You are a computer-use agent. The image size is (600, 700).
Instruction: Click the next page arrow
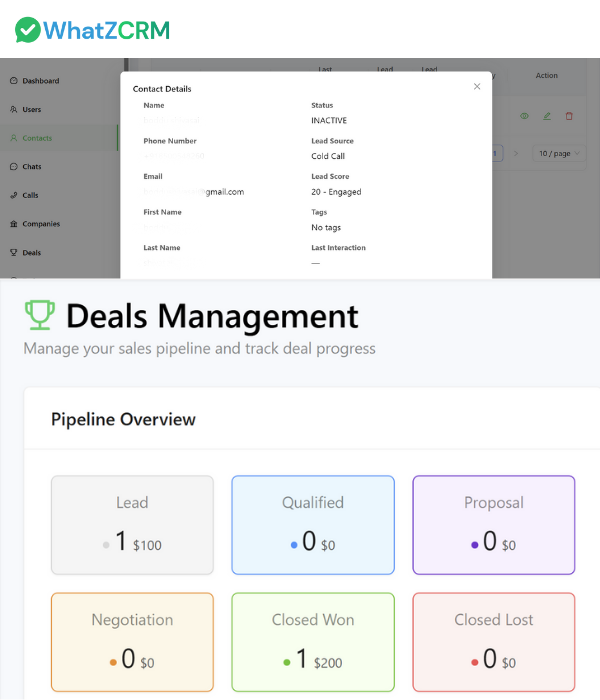517,153
